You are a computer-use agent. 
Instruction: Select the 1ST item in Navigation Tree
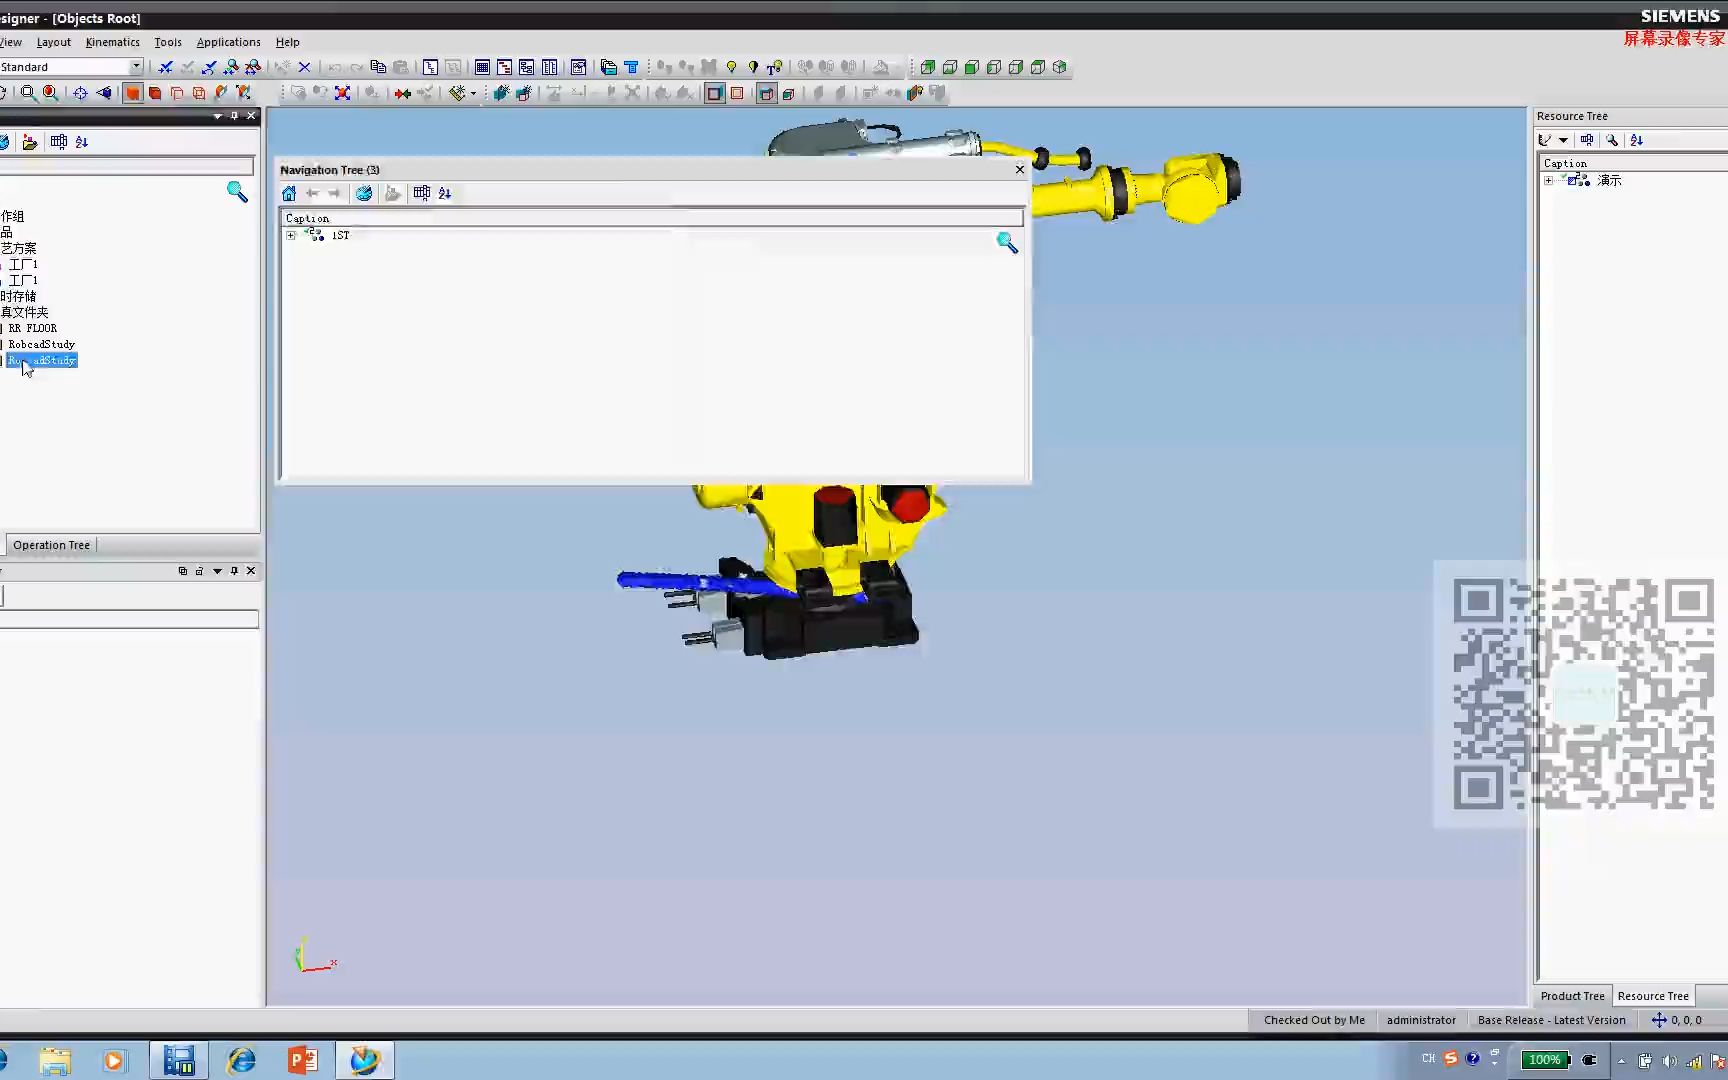[341, 235]
